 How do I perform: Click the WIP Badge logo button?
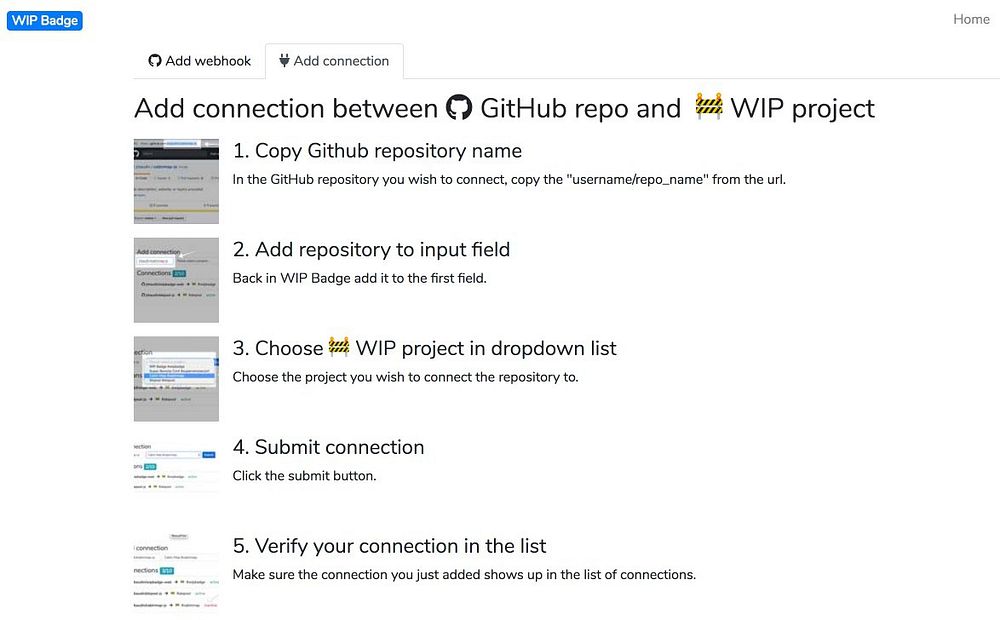pyautogui.click(x=44, y=20)
